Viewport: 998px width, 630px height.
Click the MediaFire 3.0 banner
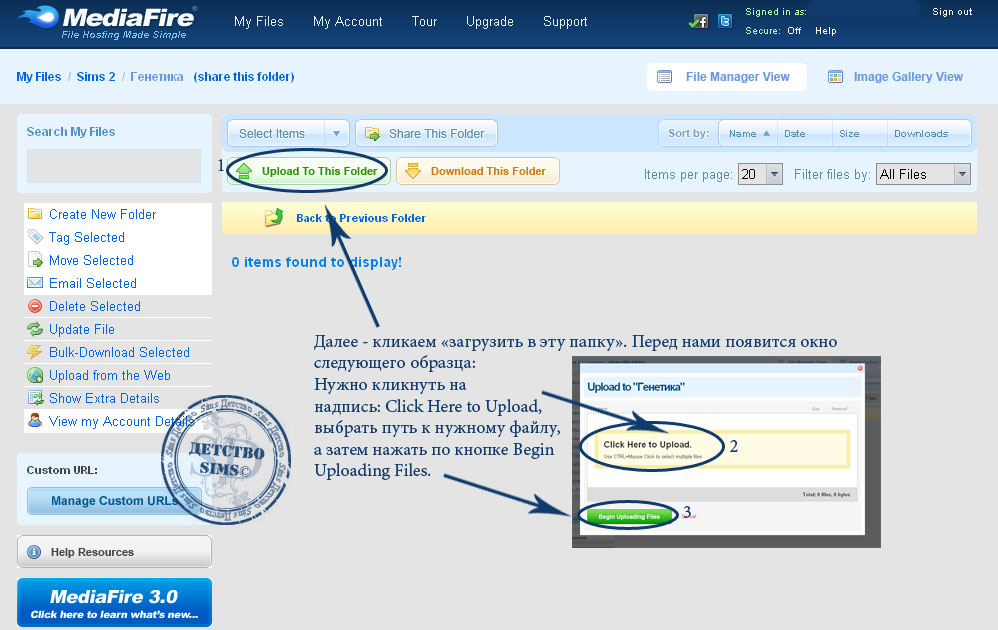115,603
